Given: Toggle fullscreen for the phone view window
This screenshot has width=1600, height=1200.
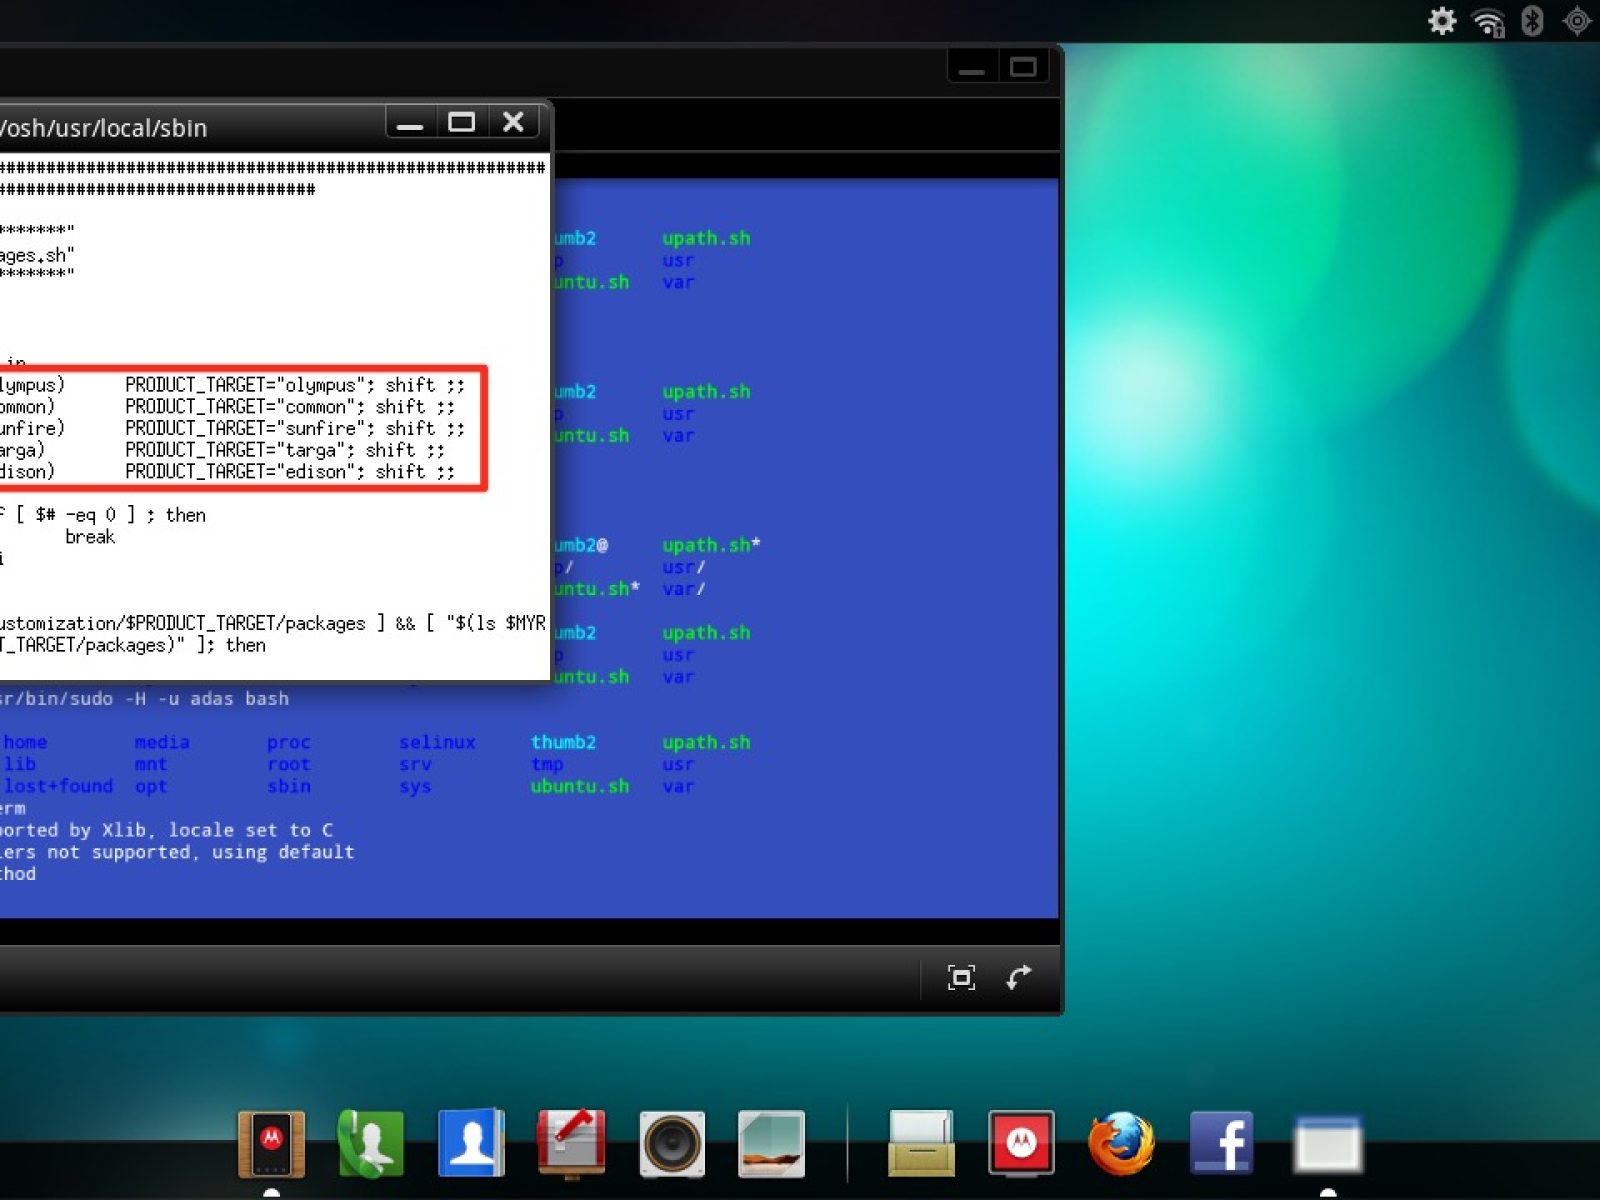Looking at the screenshot, I should click(961, 977).
